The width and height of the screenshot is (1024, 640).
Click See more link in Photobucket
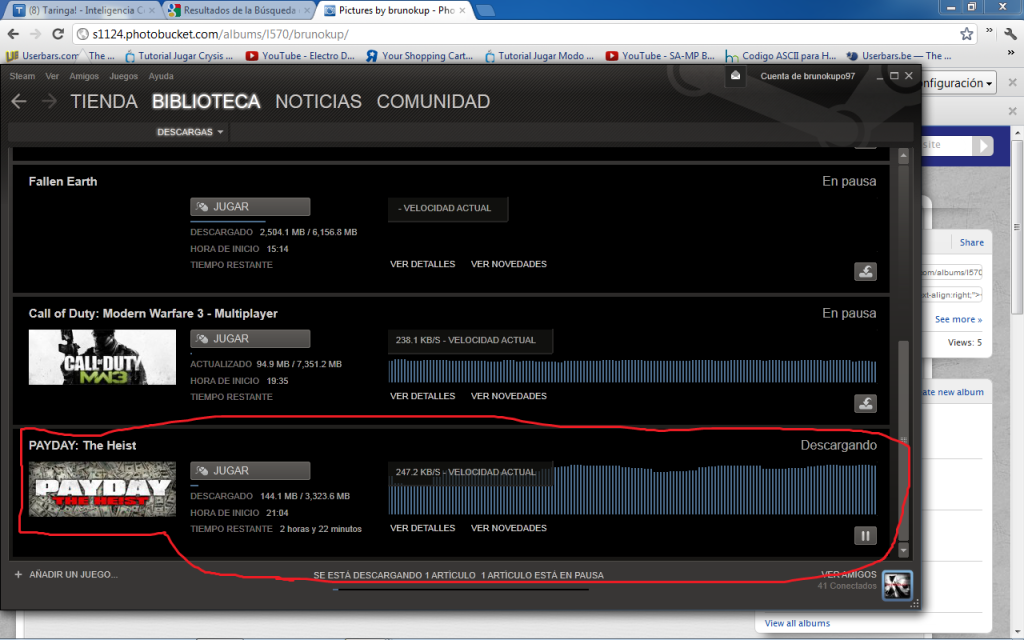(958, 319)
